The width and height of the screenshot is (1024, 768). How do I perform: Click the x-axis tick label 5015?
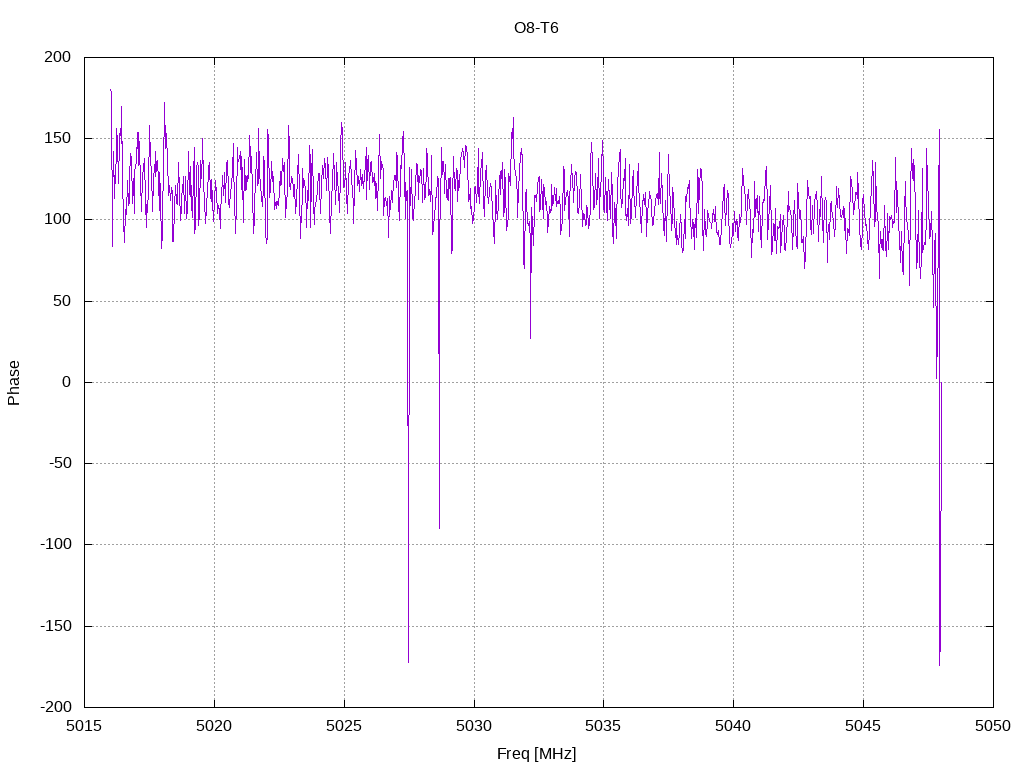point(84,726)
